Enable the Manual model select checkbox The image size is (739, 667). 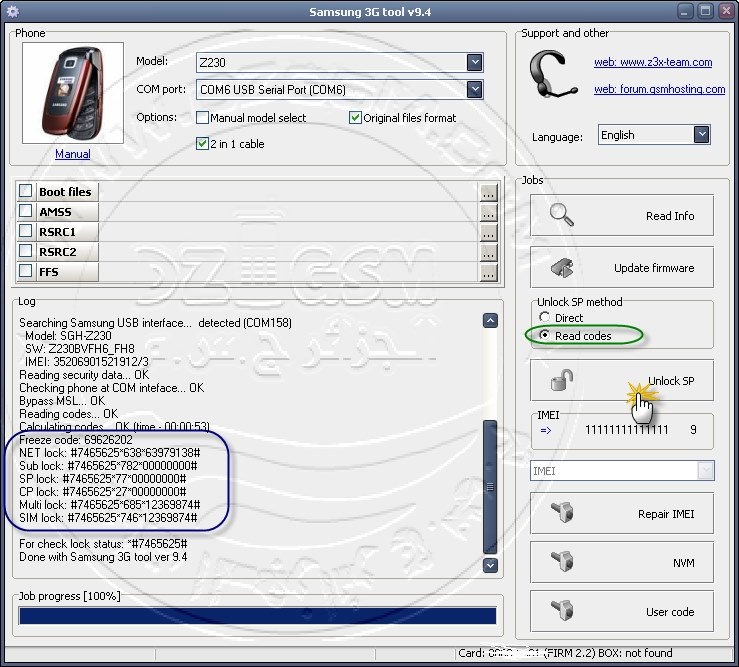202,117
